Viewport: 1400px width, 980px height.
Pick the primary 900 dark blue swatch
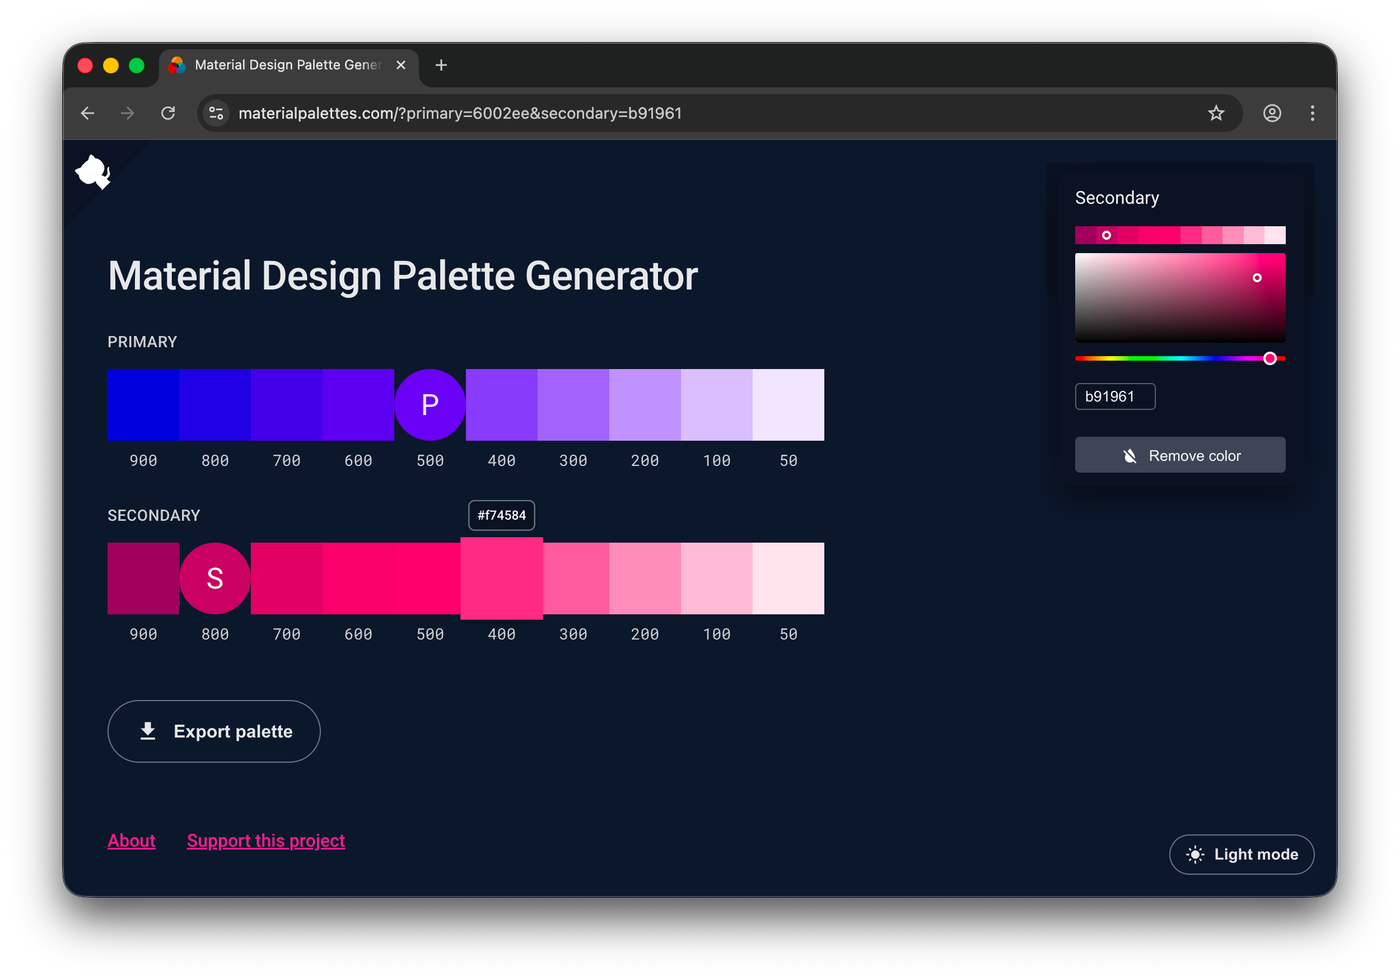tap(143, 405)
